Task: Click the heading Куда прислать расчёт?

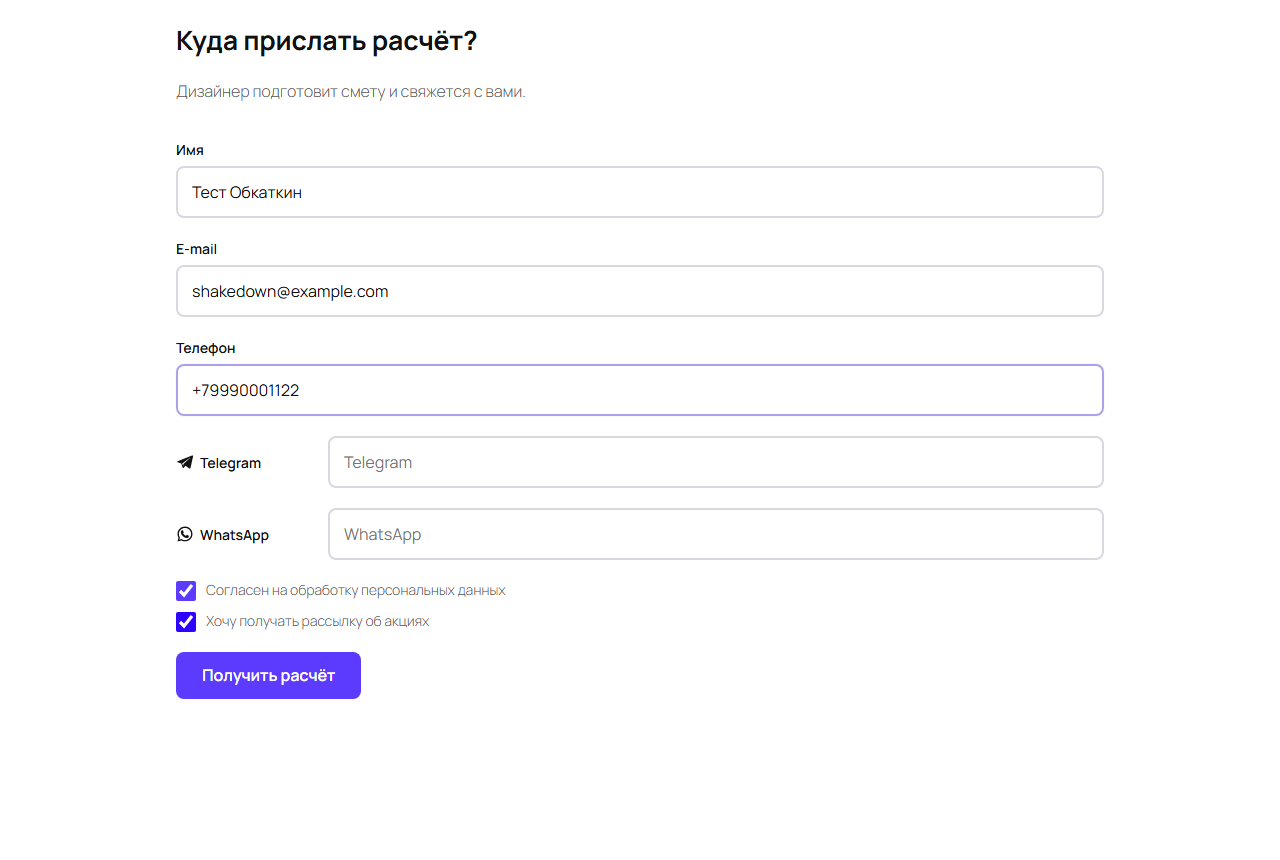Action: 326,41
